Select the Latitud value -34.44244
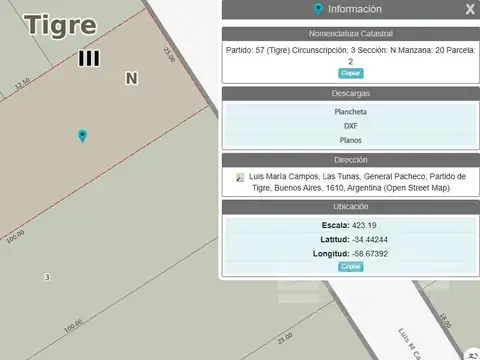 (370, 240)
